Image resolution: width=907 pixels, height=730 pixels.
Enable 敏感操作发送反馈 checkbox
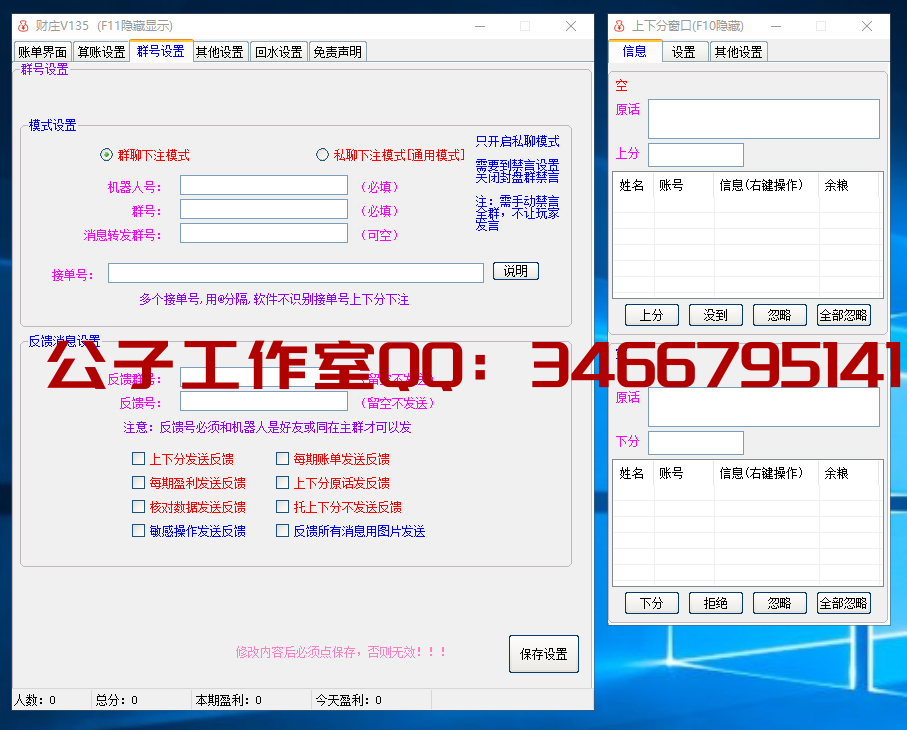(x=138, y=530)
